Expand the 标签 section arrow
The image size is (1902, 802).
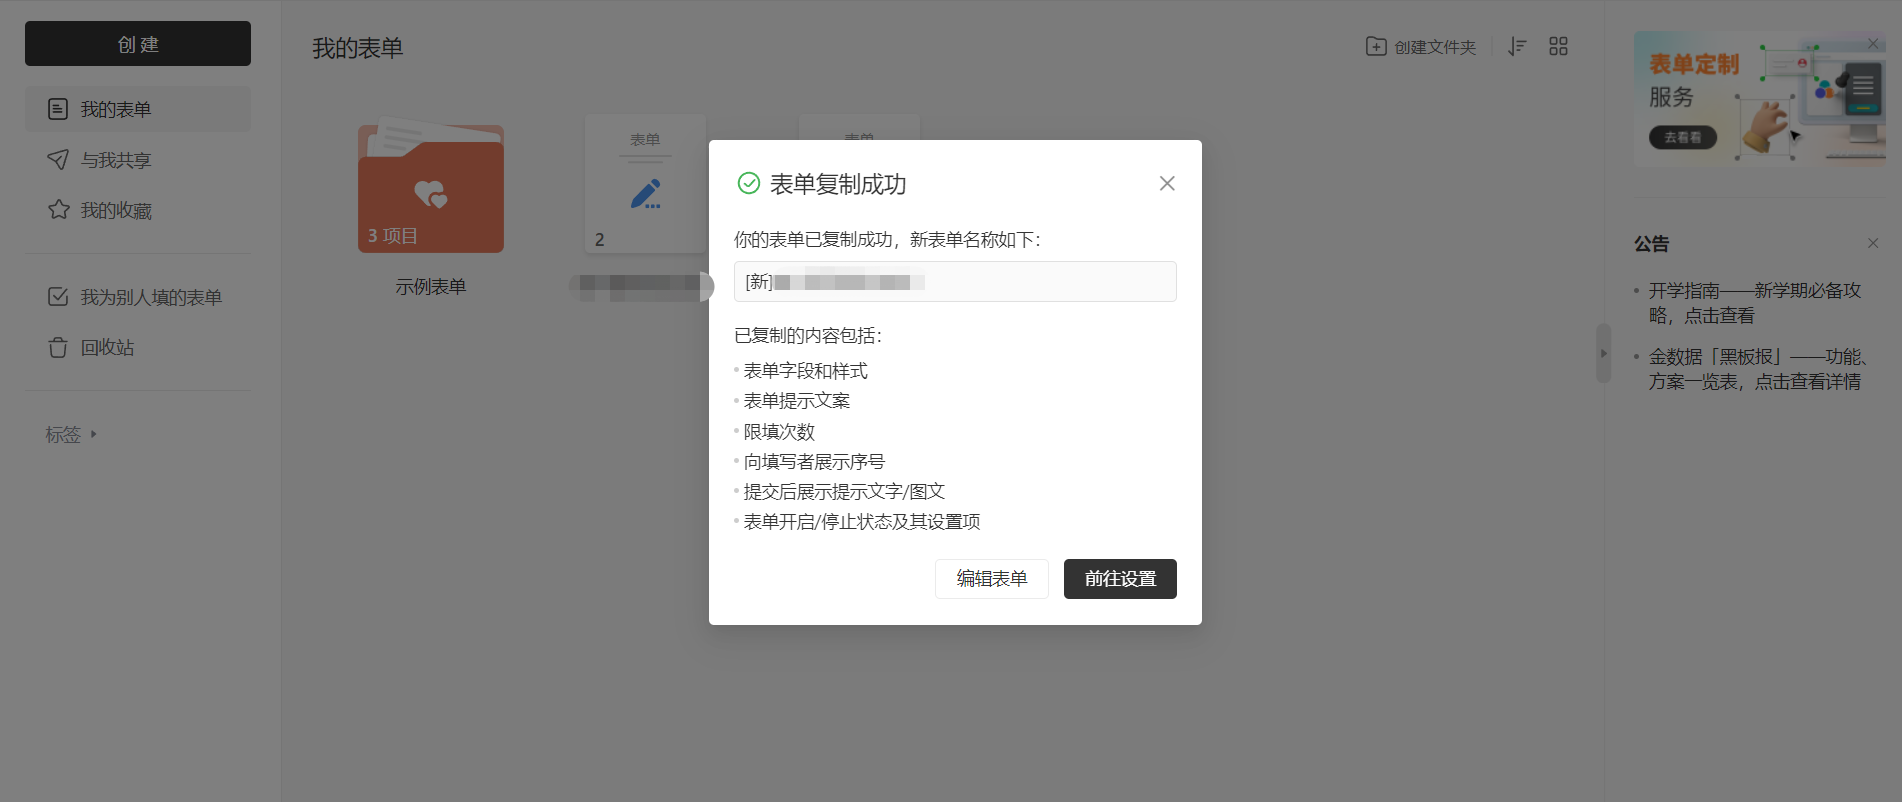[94, 434]
